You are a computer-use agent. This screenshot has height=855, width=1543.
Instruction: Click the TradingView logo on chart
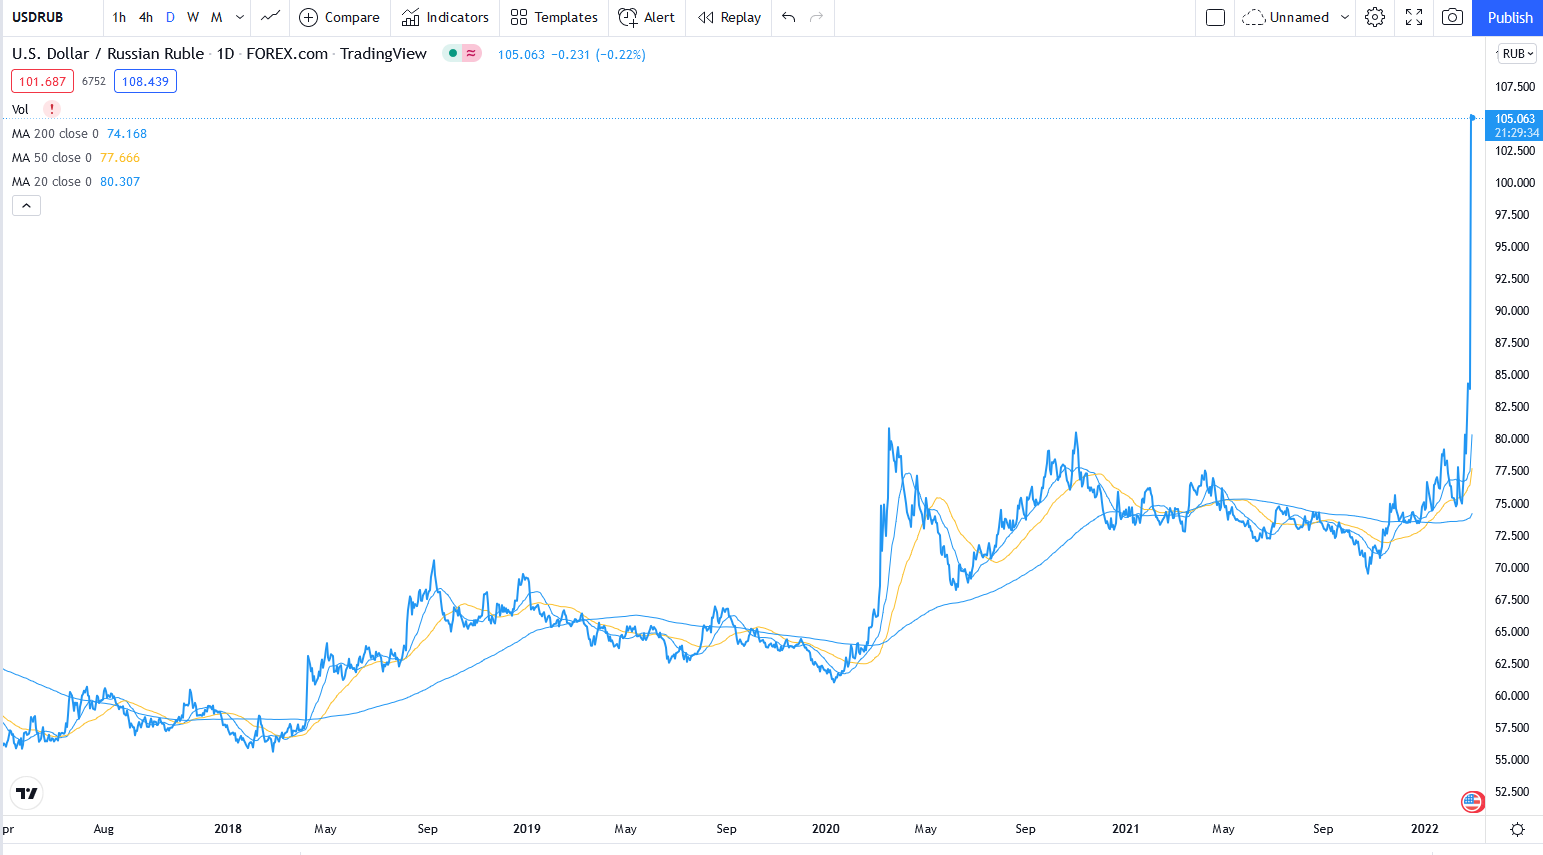27,794
